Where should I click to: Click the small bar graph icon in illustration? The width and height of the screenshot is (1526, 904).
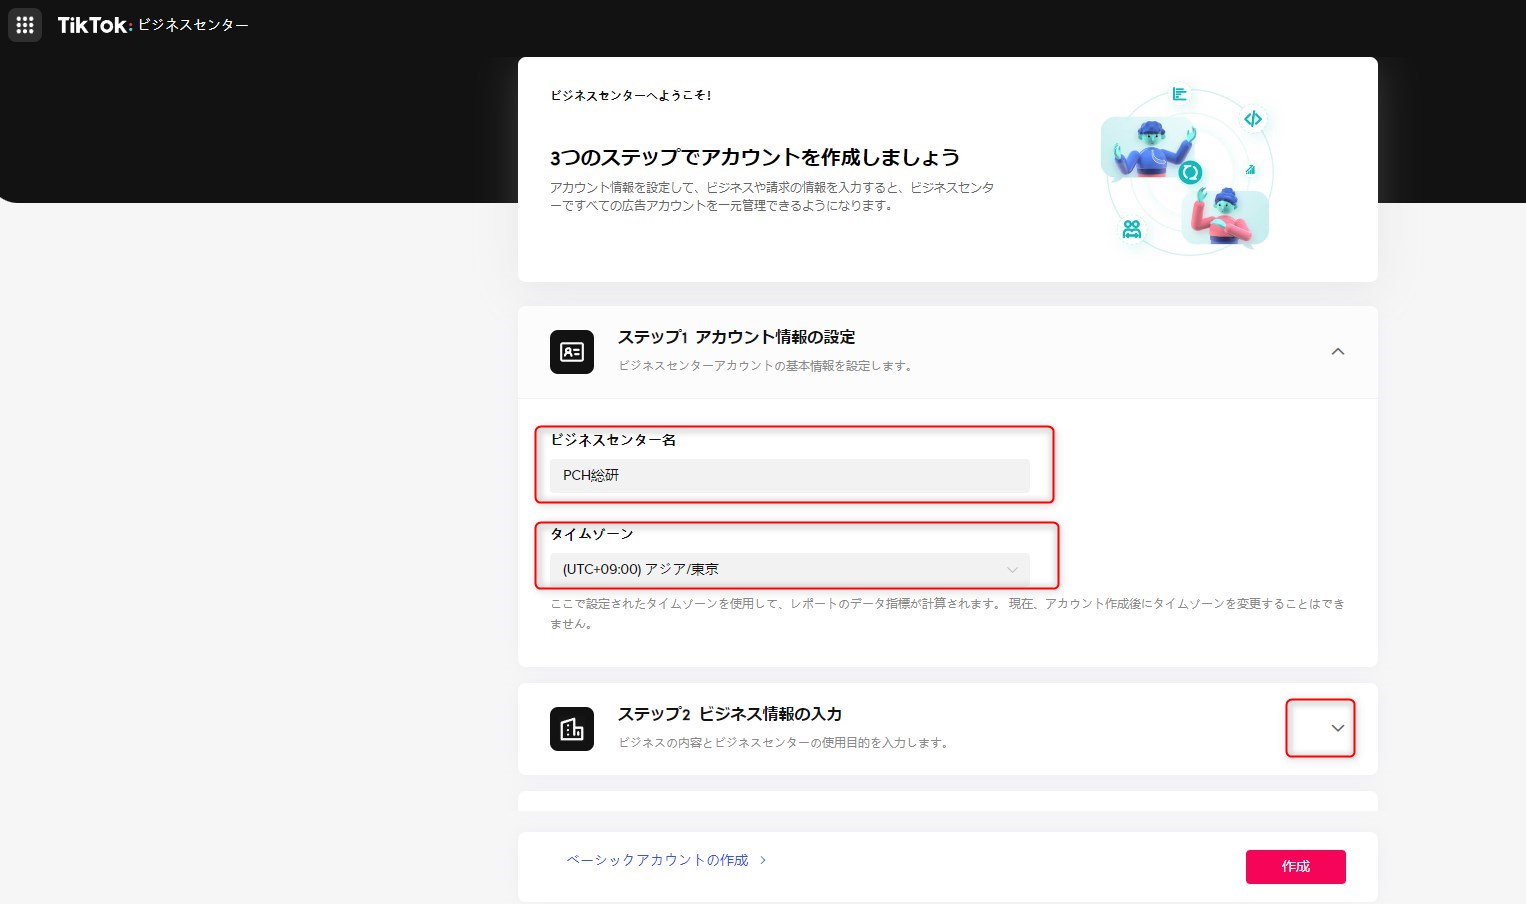[1250, 170]
